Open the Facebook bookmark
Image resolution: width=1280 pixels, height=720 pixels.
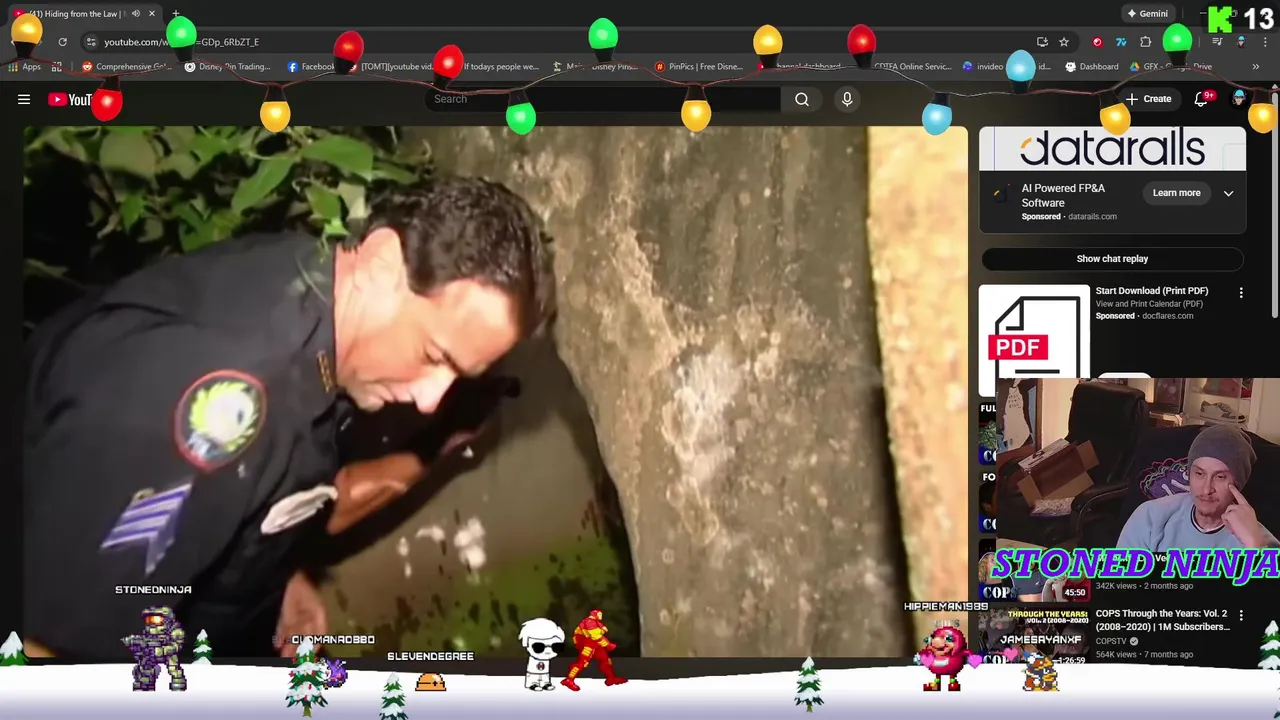click(311, 67)
